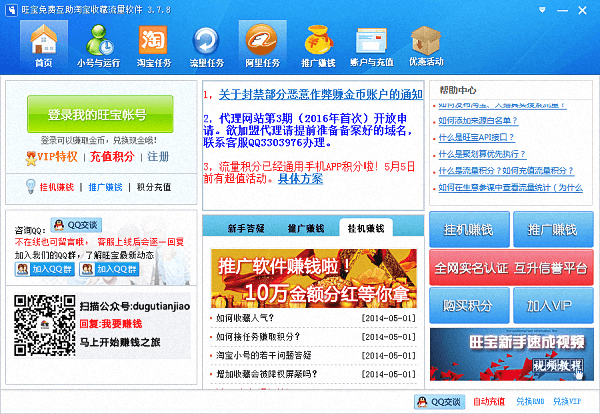Viewport: 600px width, 414px height.
Task: Click red 全网实名认证 互升信誉平台 button
Action: [511, 268]
